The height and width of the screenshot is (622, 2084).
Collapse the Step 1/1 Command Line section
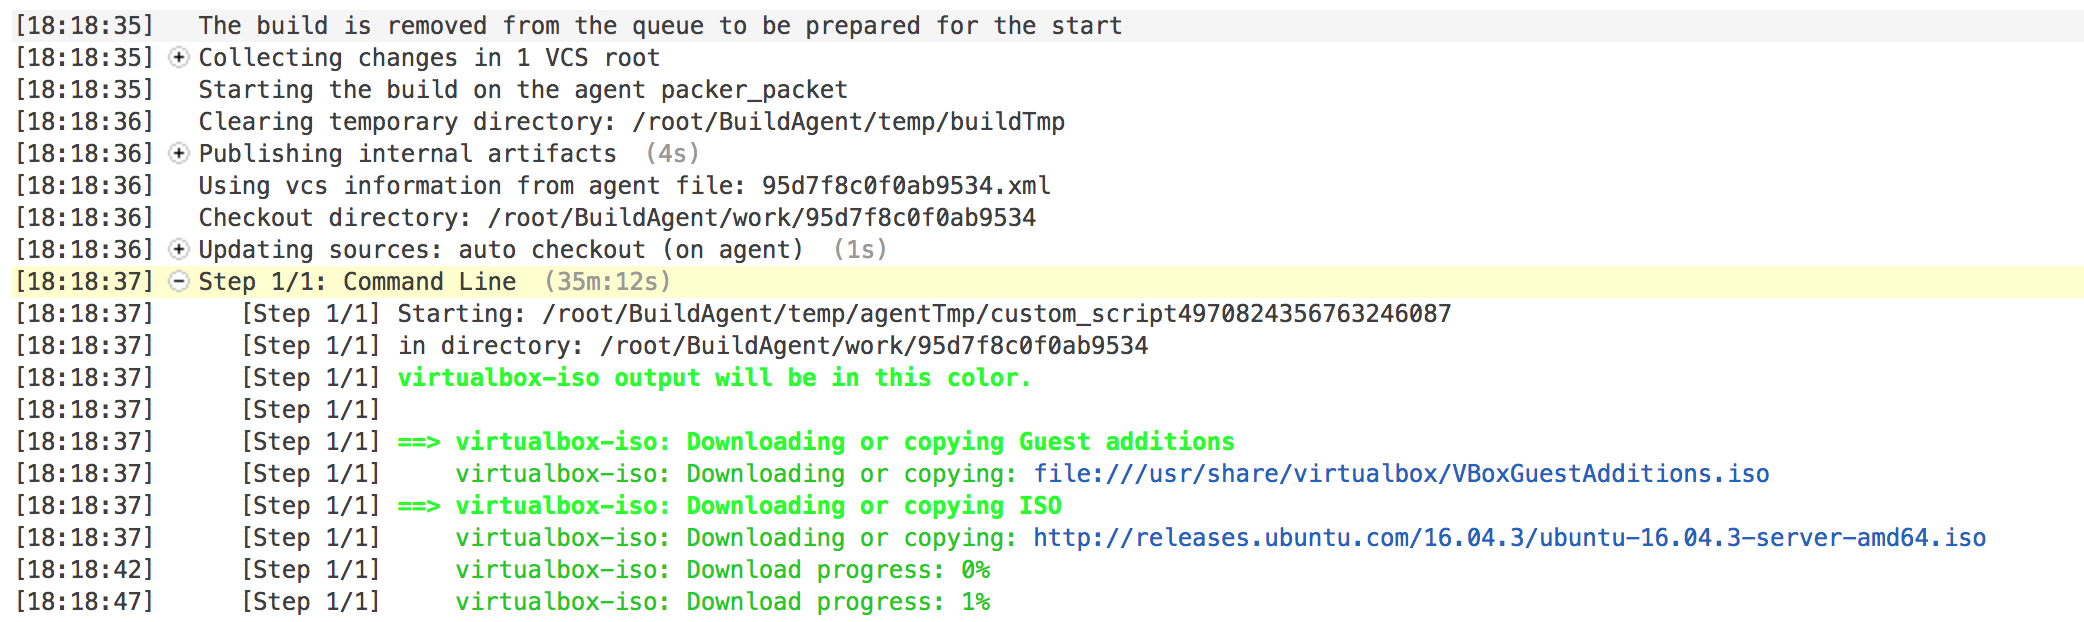178,282
